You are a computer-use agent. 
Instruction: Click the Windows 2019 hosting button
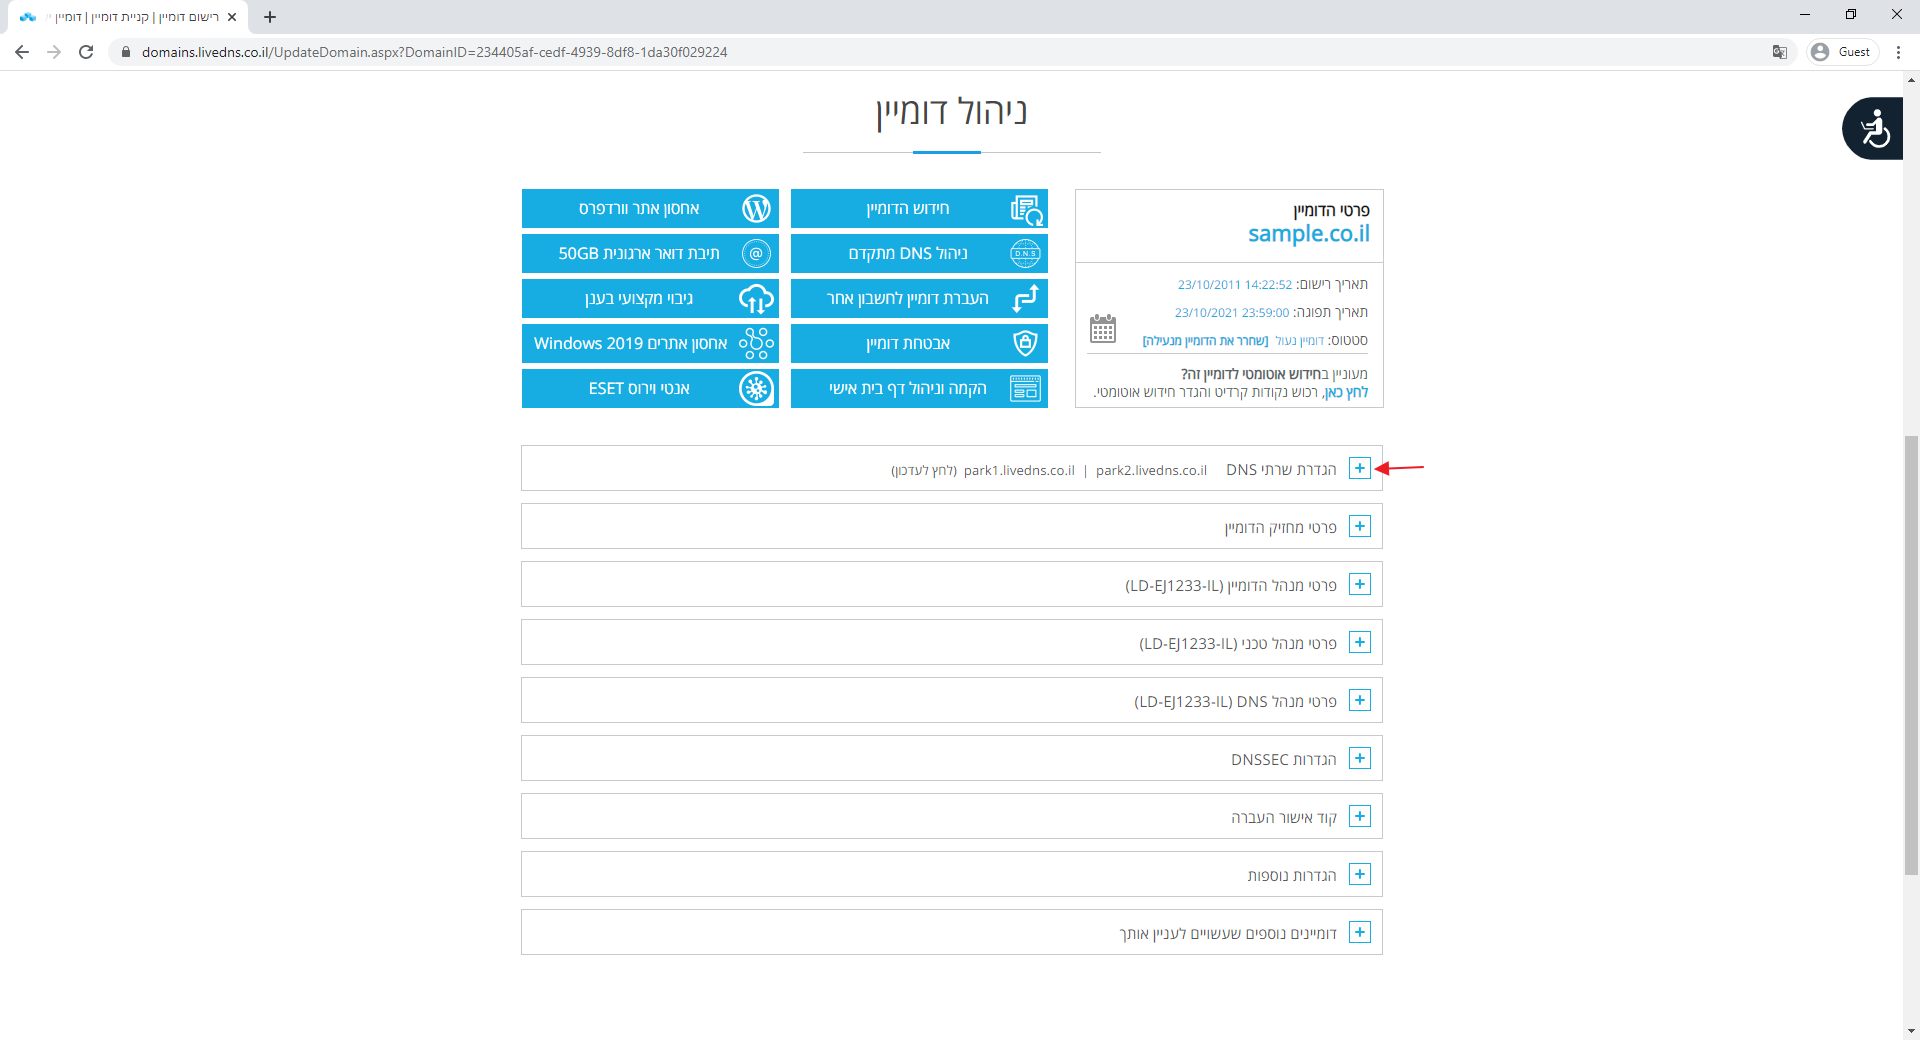pos(649,343)
